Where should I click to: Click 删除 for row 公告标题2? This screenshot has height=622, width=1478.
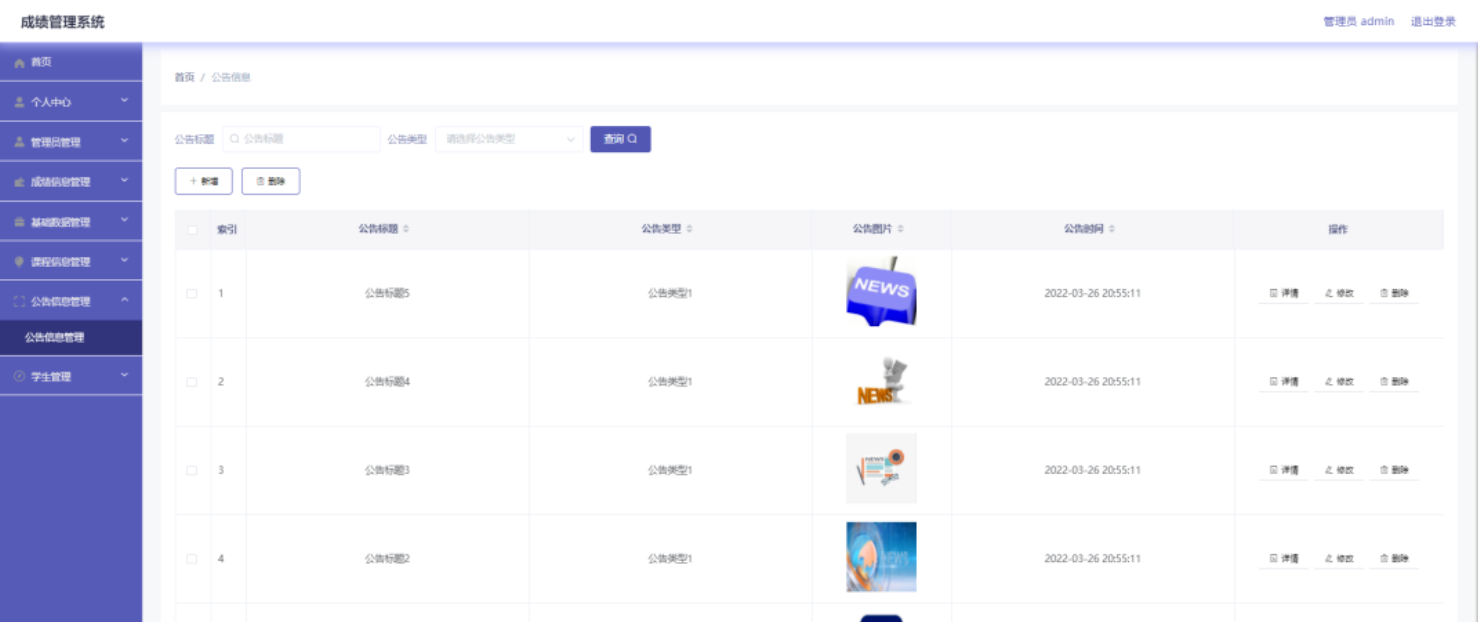(x=1394, y=559)
